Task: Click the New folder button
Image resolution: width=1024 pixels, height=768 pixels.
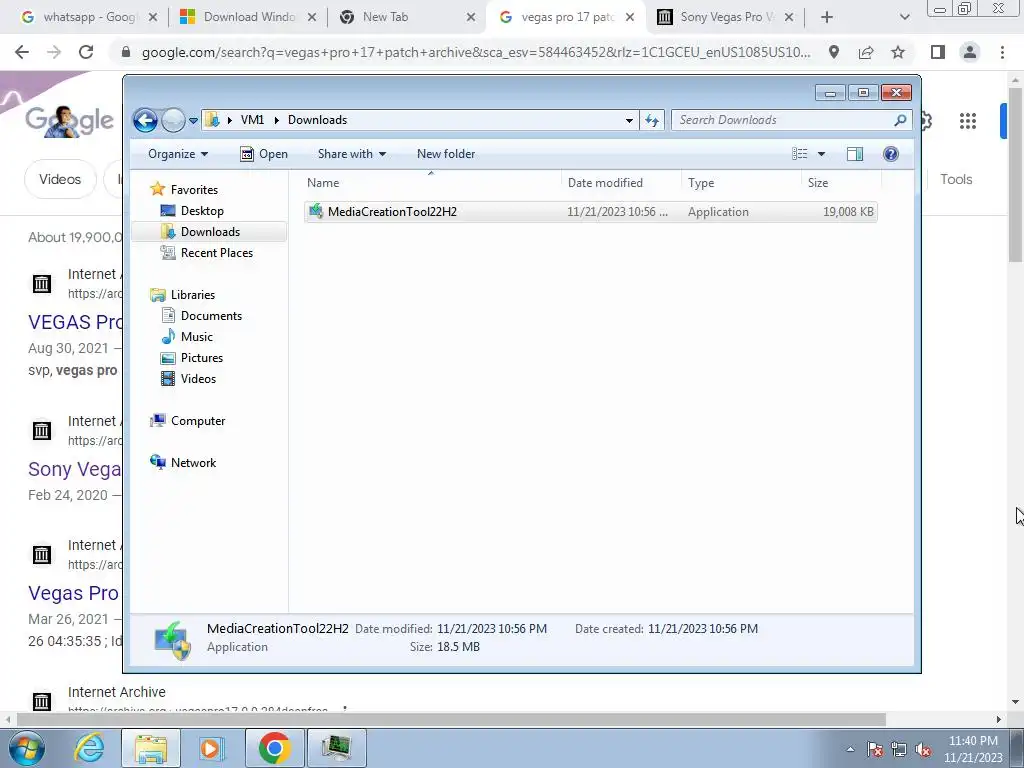Action: pos(446,154)
